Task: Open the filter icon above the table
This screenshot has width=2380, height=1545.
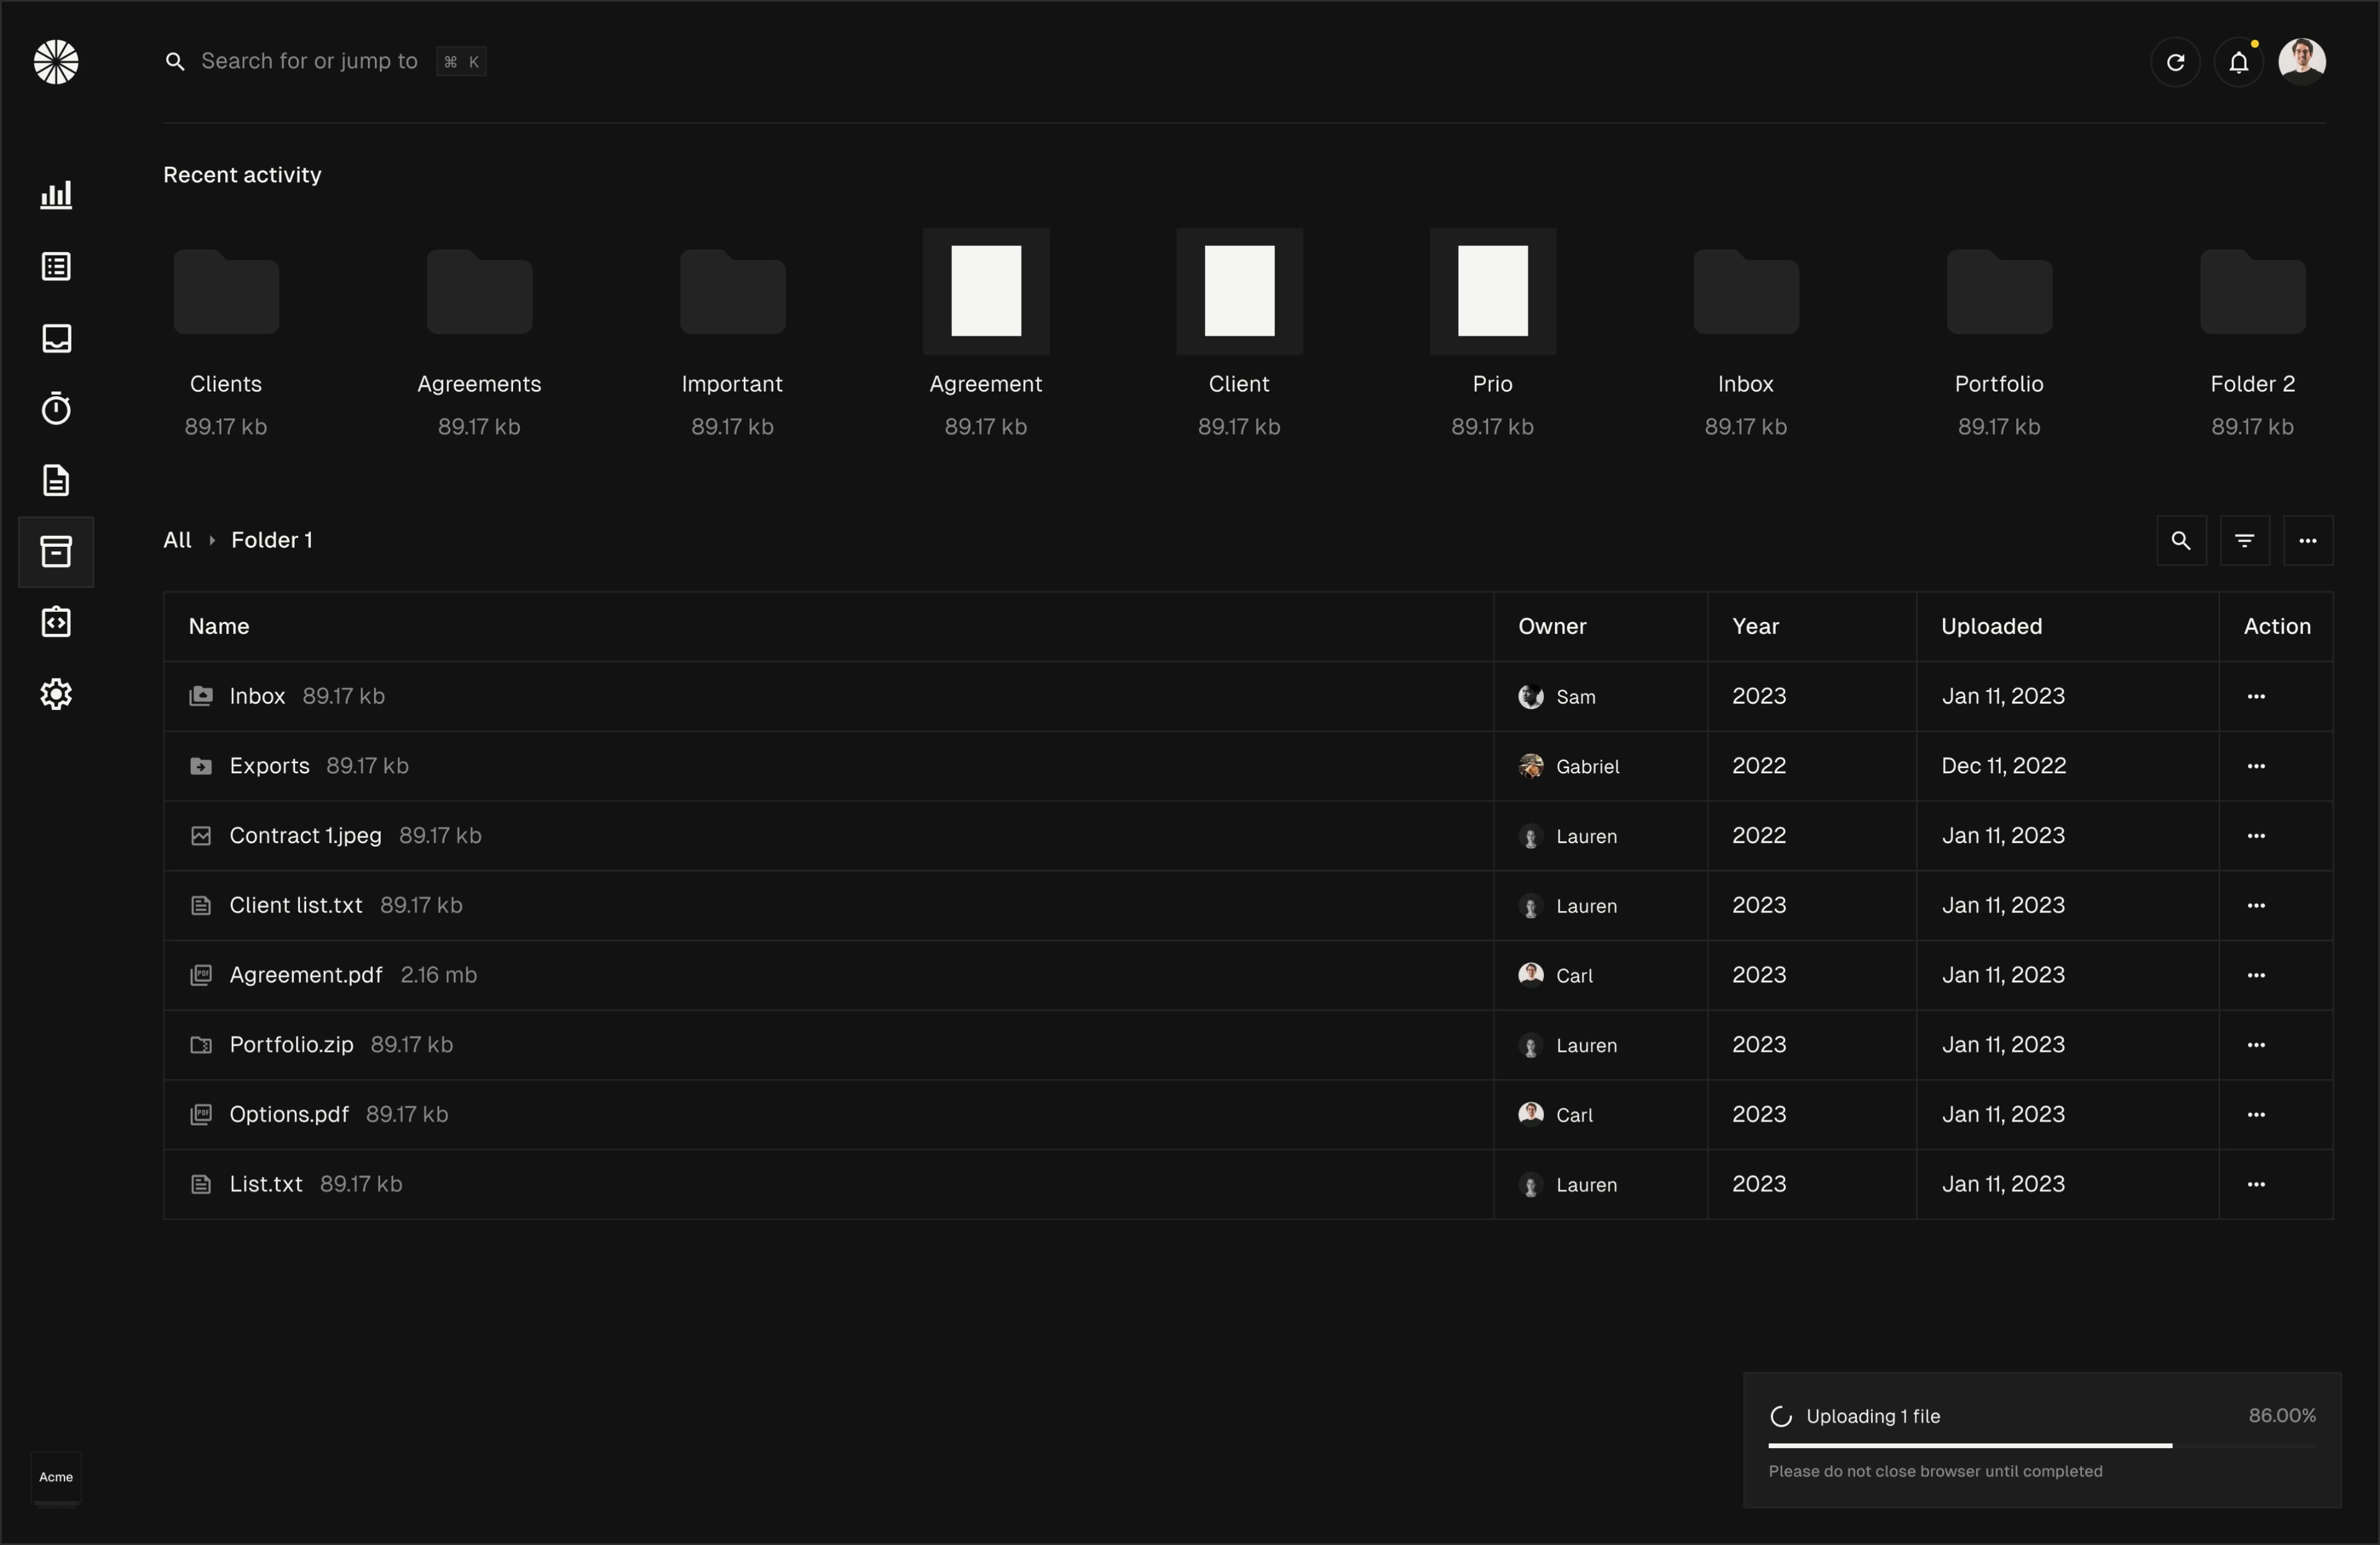Action: coord(2244,541)
